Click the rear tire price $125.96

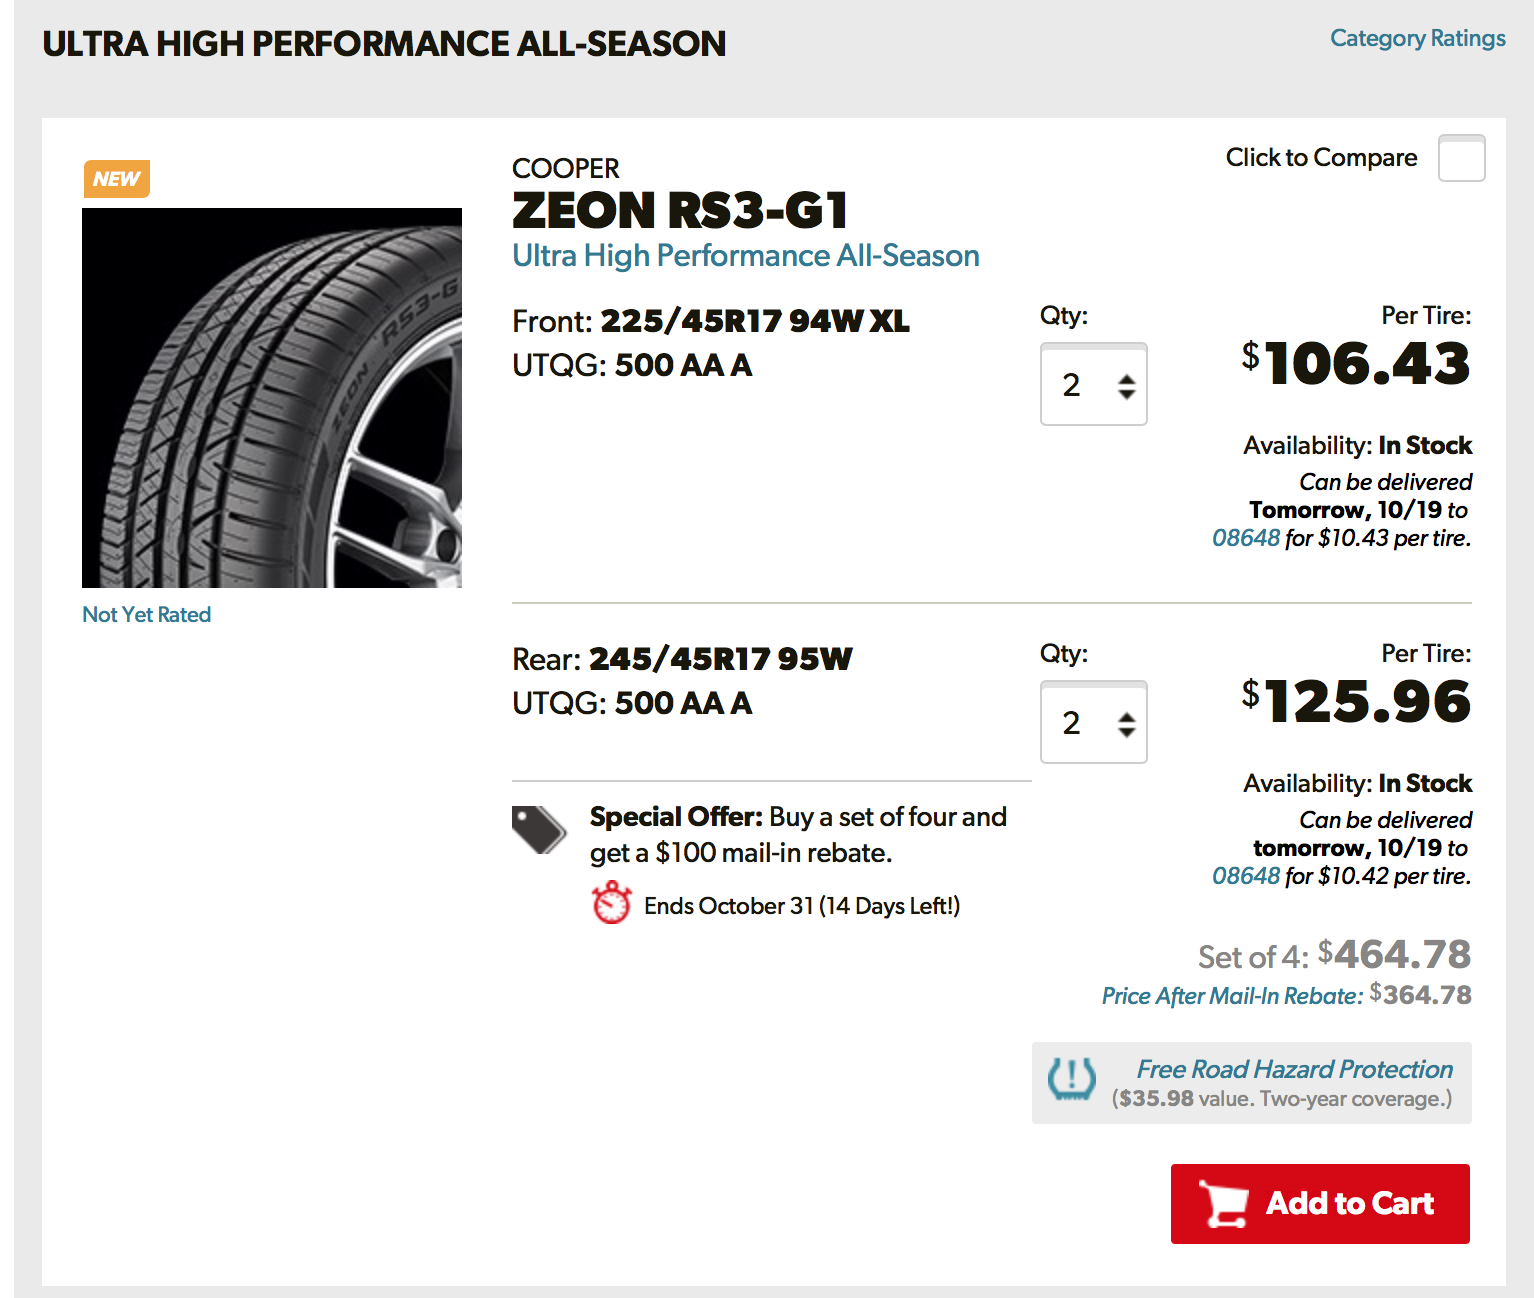(1356, 701)
